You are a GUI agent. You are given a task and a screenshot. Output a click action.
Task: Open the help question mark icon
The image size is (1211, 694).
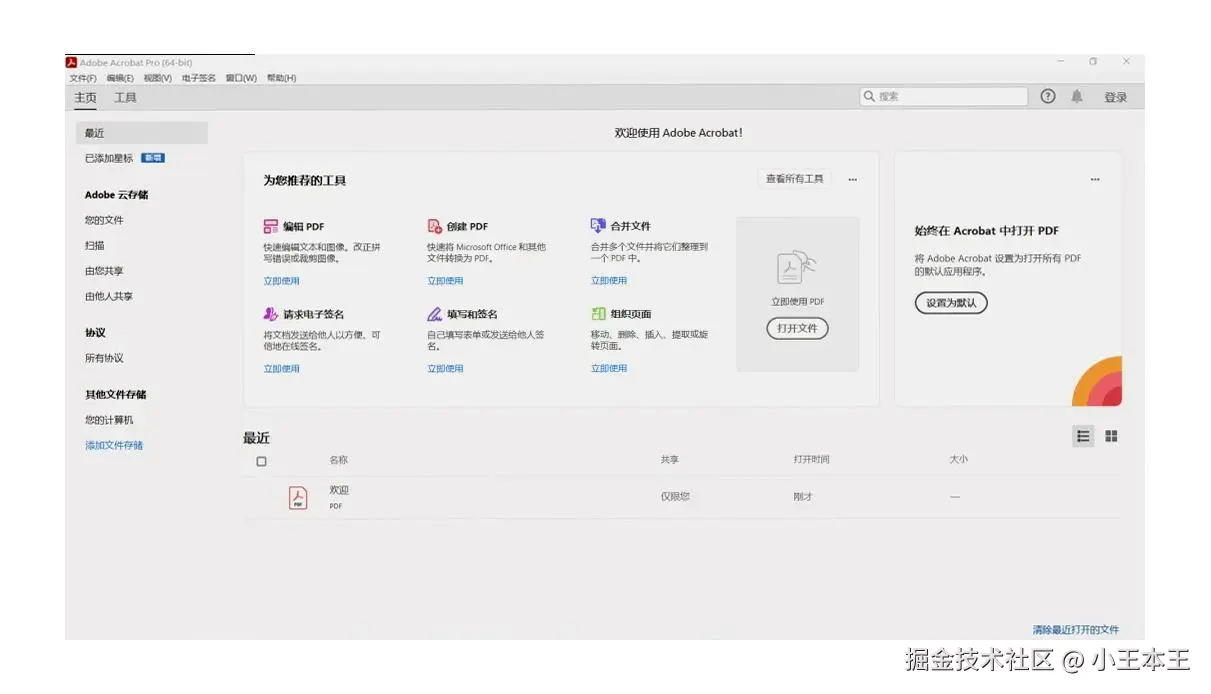coord(1047,96)
